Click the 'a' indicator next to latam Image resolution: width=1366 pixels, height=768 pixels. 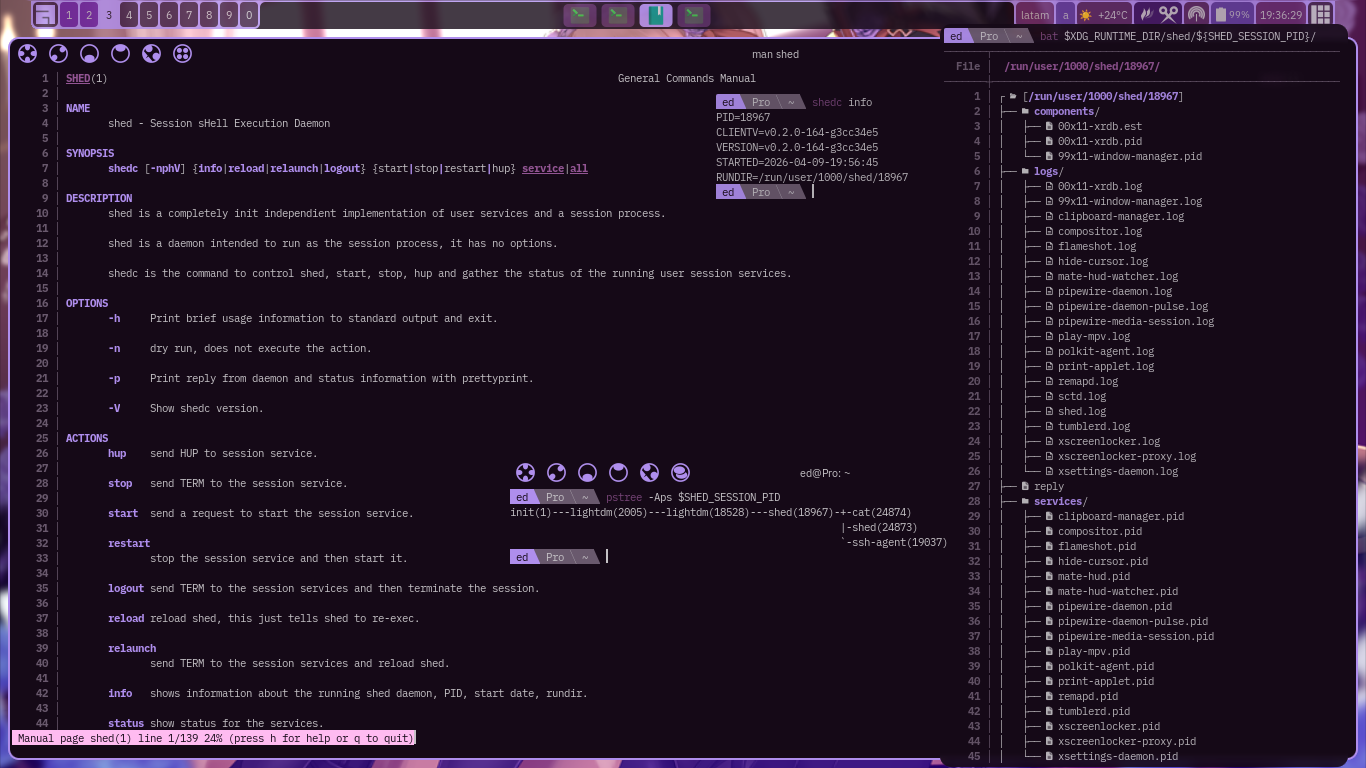pyautogui.click(x=1066, y=15)
